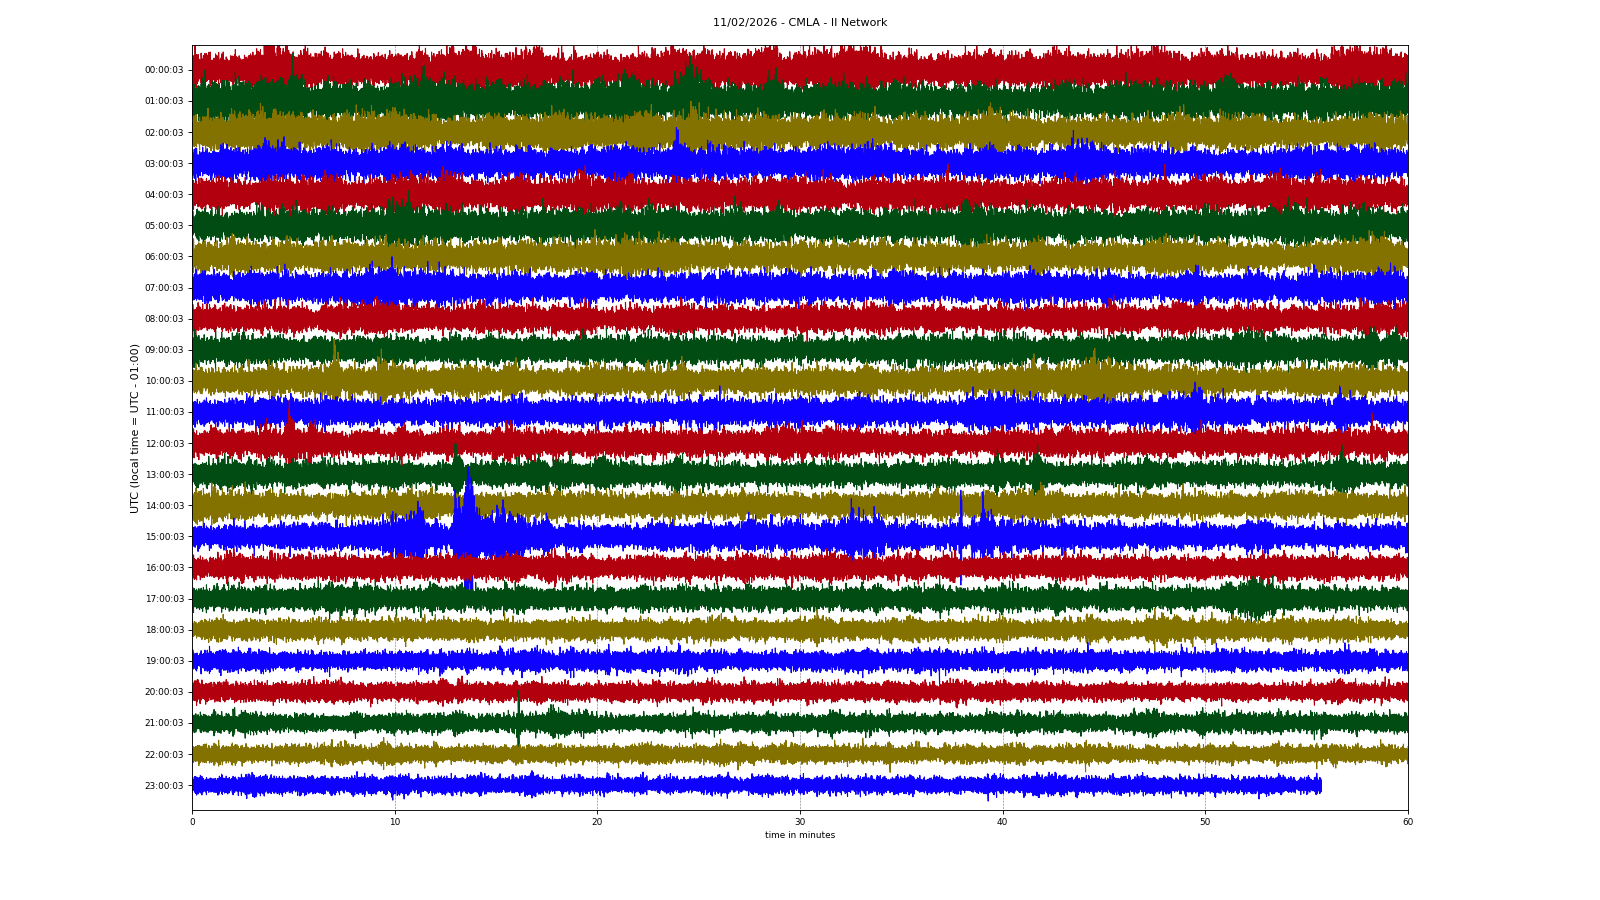Pick the 09:00:03 hour label

[x=164, y=350]
